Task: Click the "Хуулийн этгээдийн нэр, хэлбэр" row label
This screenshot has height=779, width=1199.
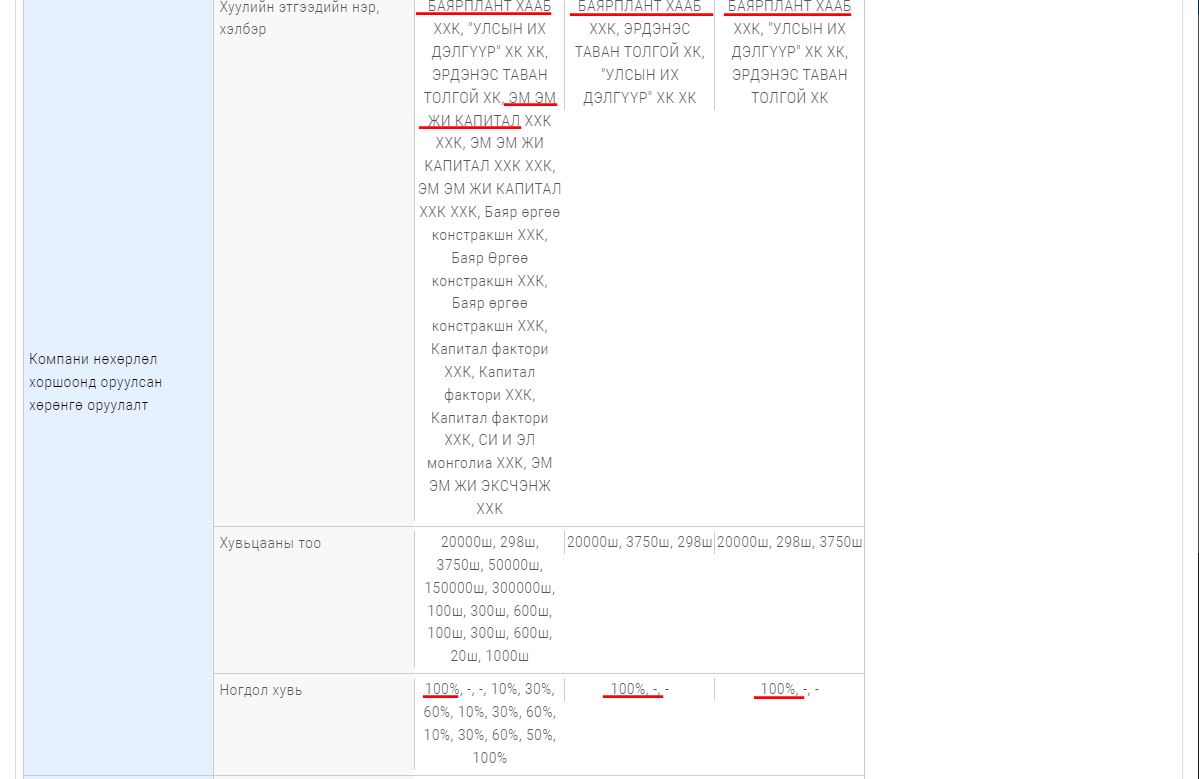Action: point(299,18)
